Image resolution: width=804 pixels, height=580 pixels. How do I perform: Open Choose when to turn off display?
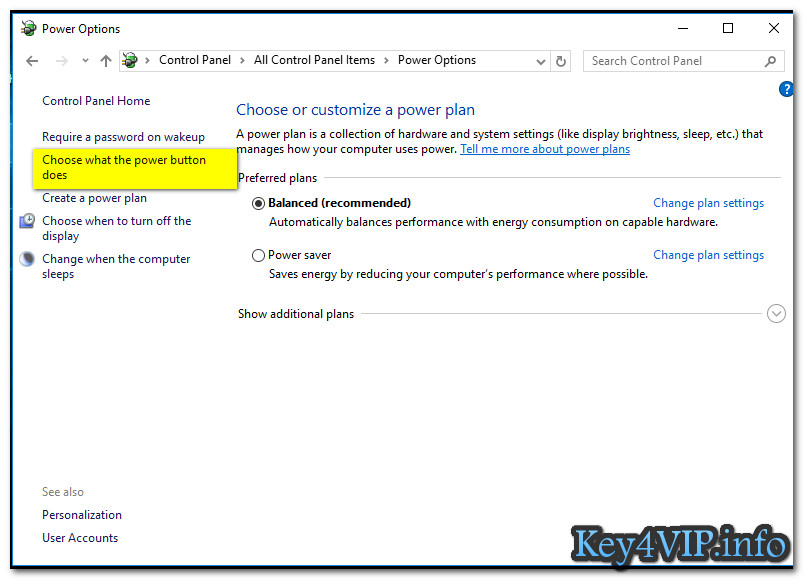[x=117, y=228]
